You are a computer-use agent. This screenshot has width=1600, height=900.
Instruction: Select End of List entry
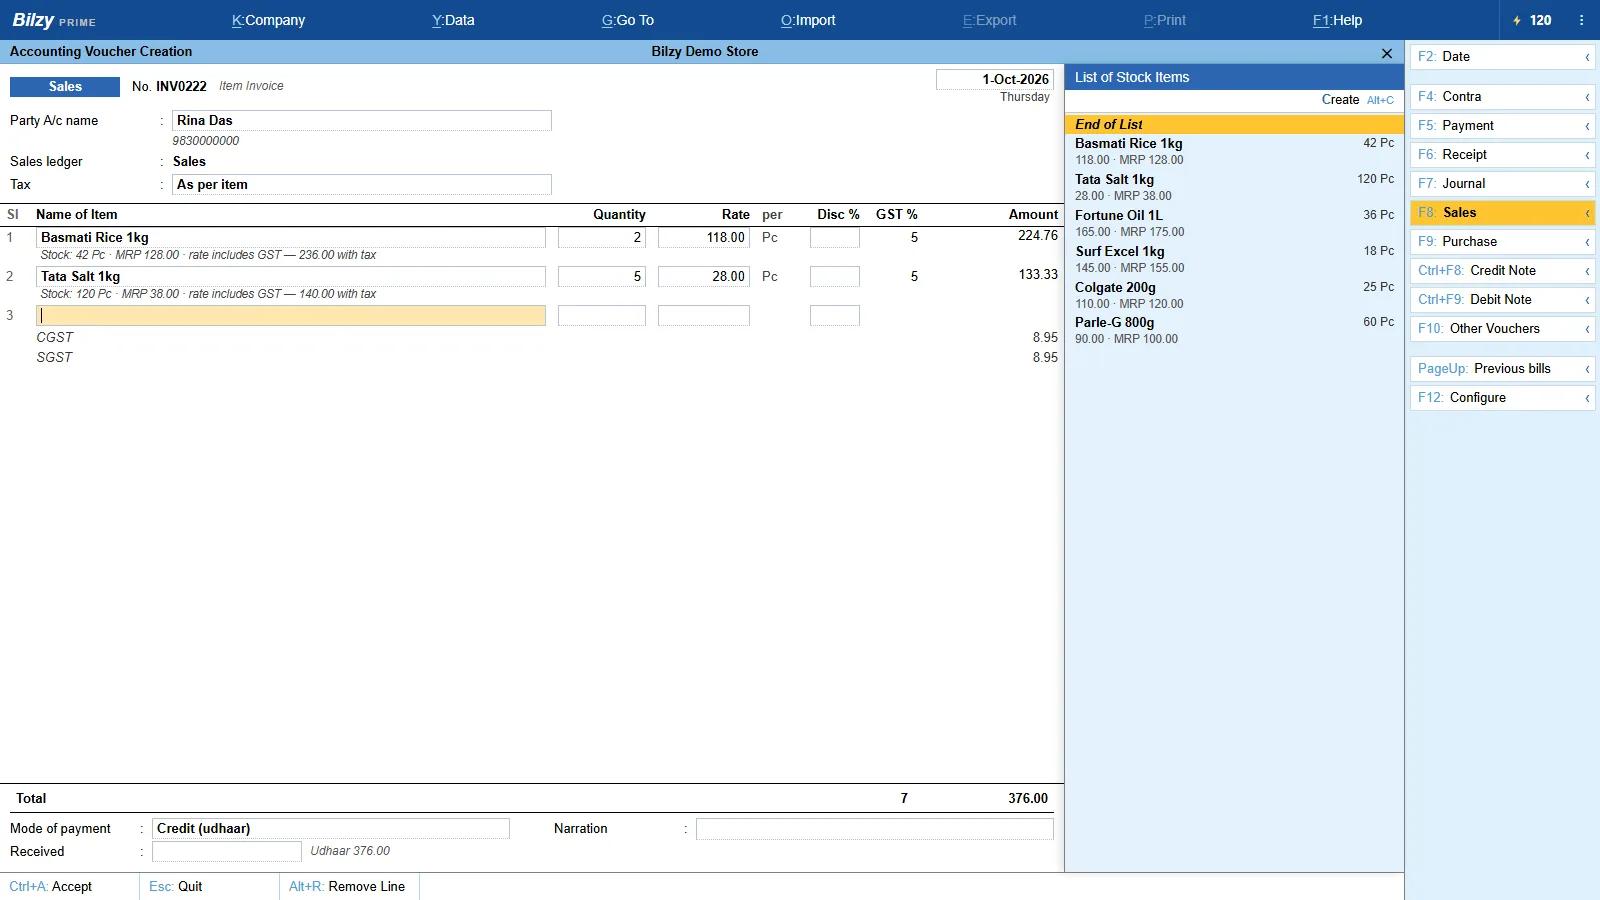coord(1234,124)
